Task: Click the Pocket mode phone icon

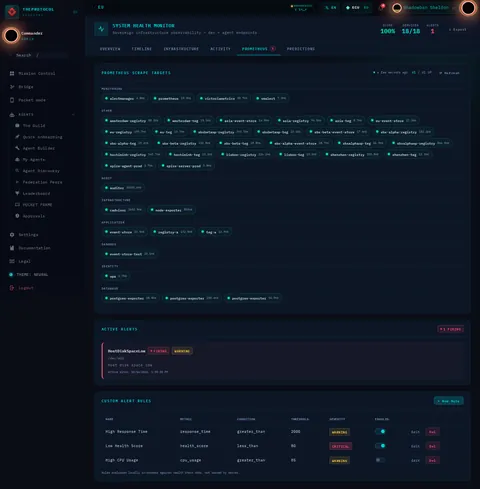Action: (x=12, y=100)
